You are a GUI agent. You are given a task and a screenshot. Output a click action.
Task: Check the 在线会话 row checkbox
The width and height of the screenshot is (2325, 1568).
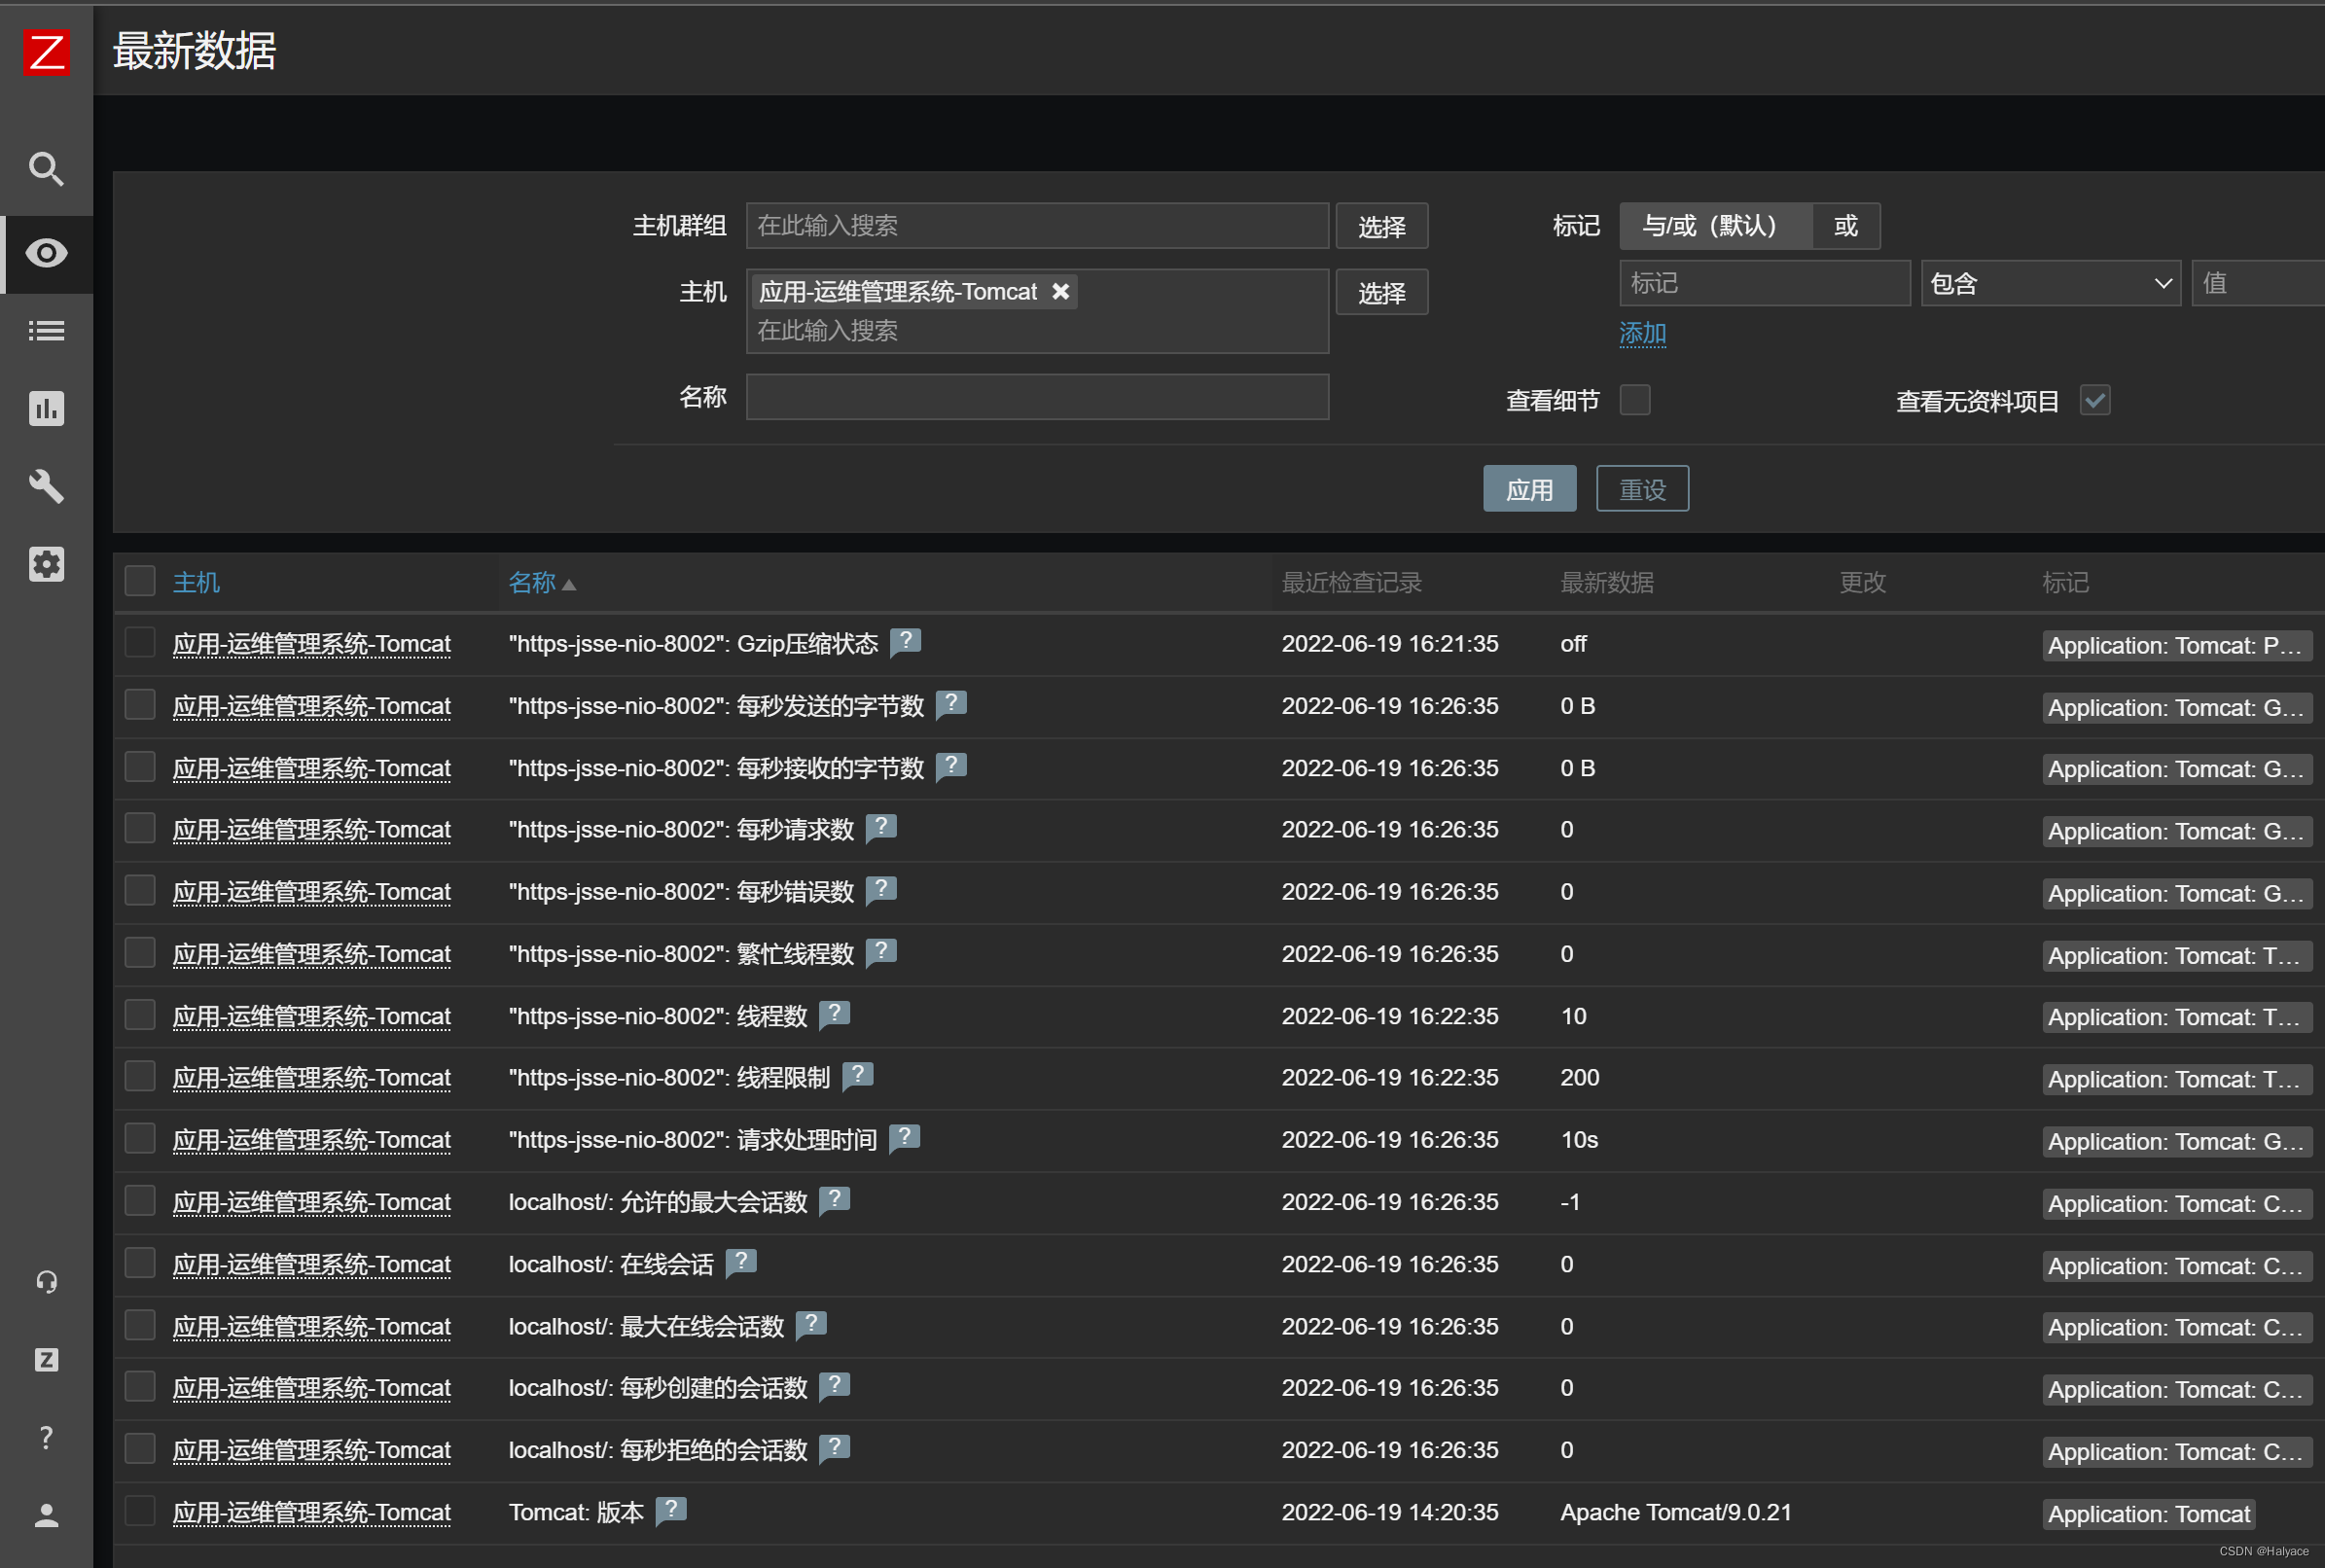click(x=140, y=1263)
